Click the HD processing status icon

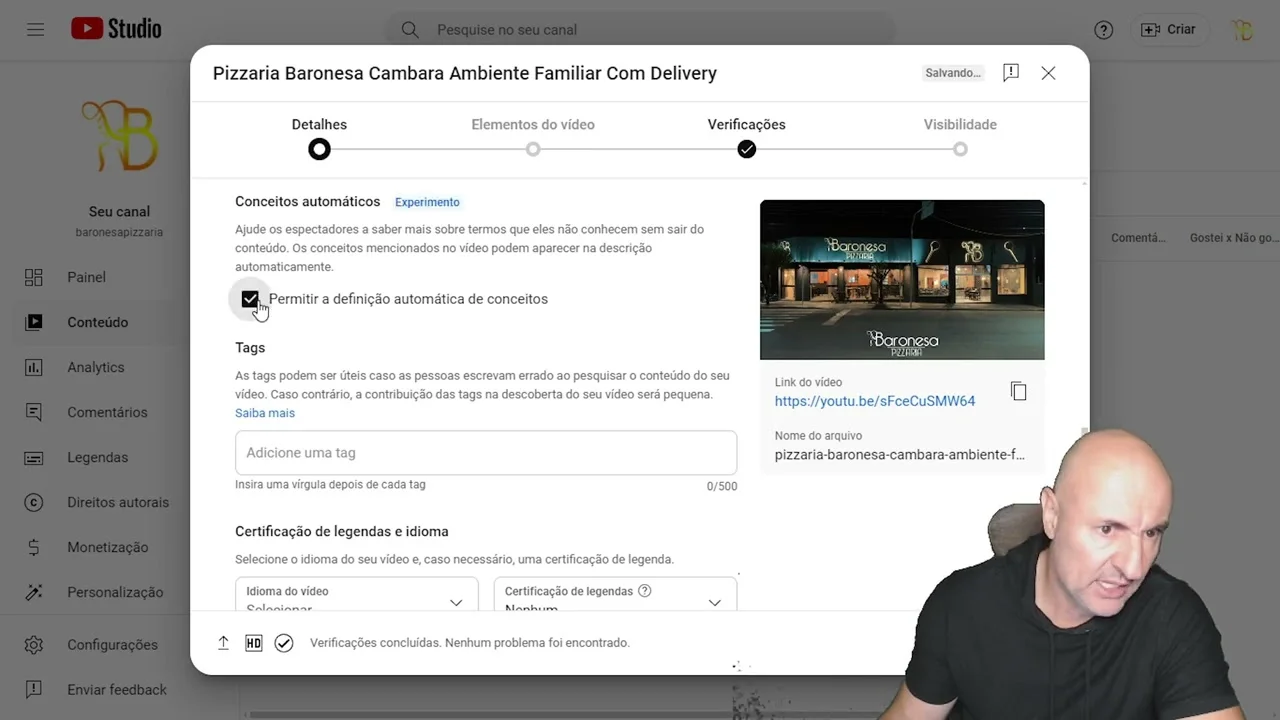254,643
